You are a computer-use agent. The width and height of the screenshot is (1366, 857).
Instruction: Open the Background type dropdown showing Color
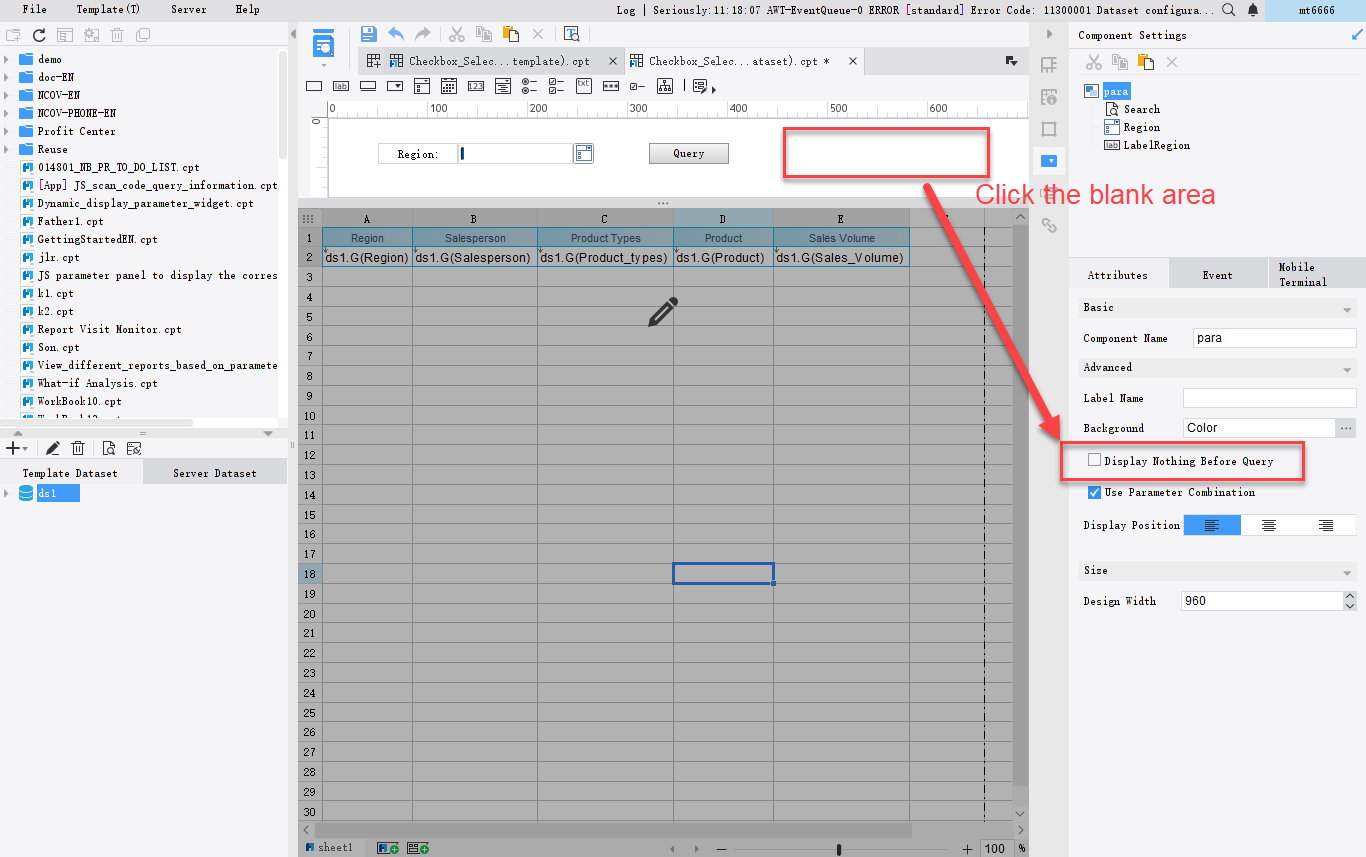click(1258, 427)
